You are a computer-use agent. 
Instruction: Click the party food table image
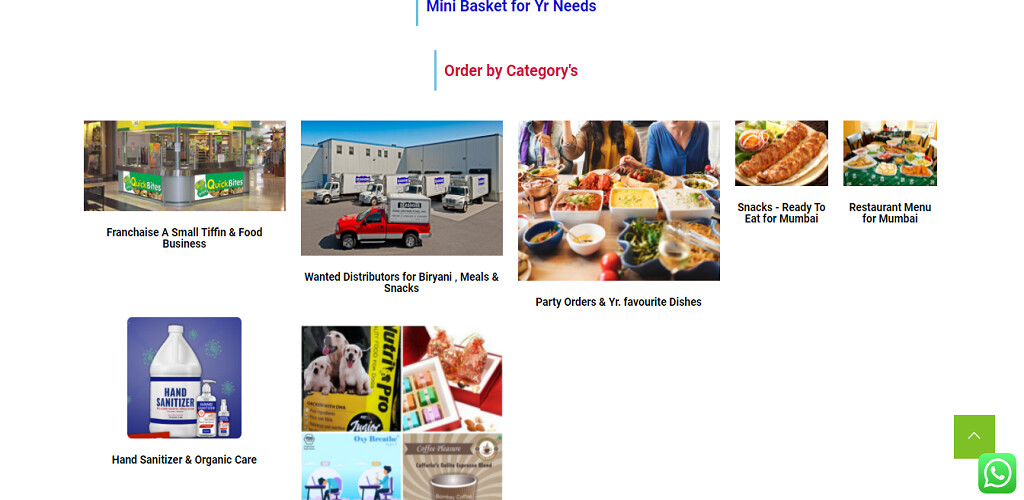pos(618,200)
